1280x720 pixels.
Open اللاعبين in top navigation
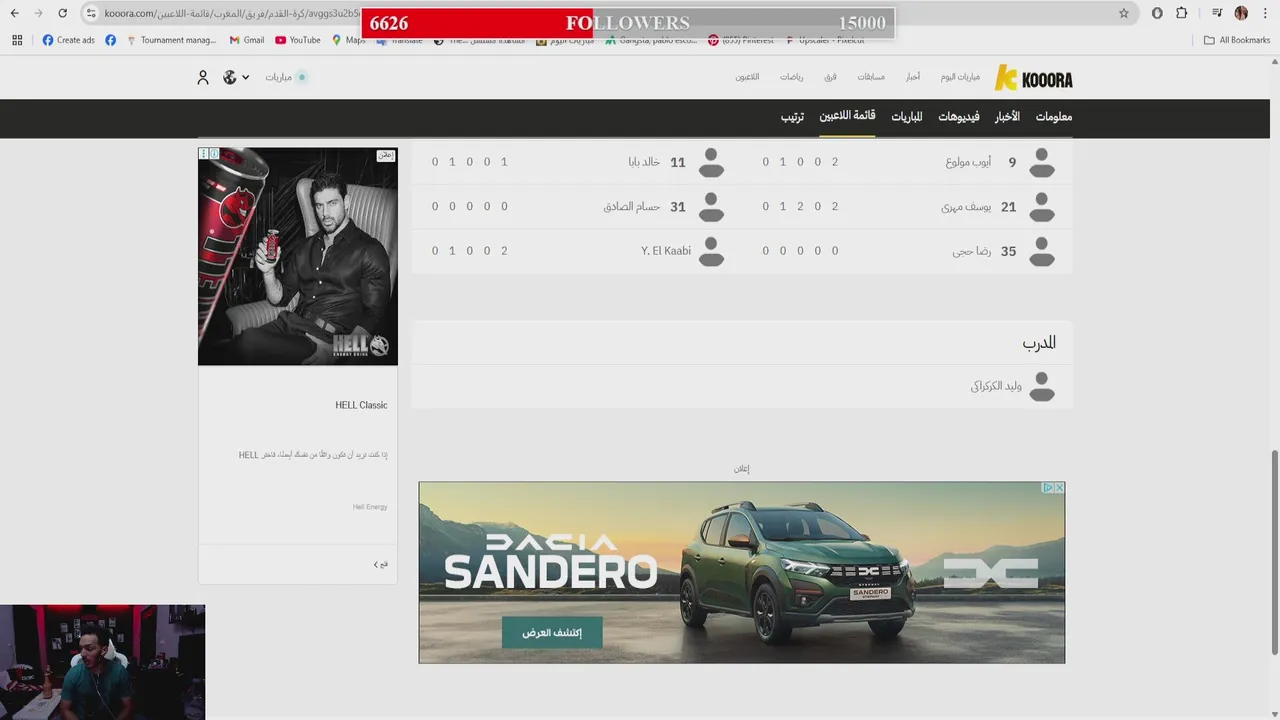[747, 77]
